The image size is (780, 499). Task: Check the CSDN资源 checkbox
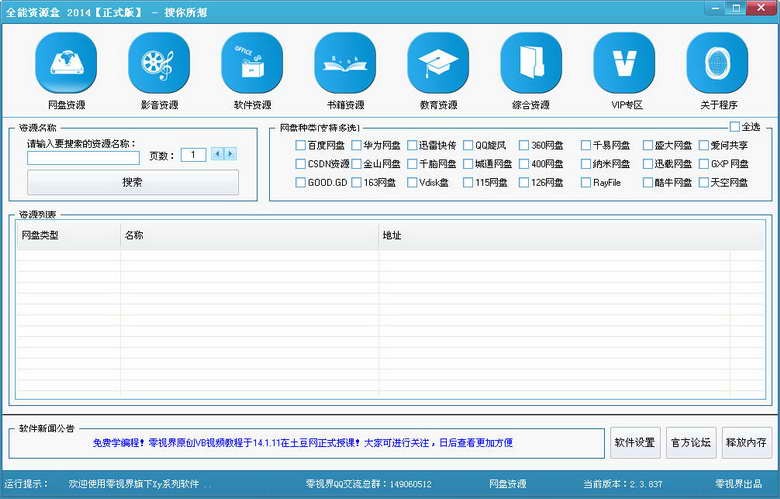point(300,164)
